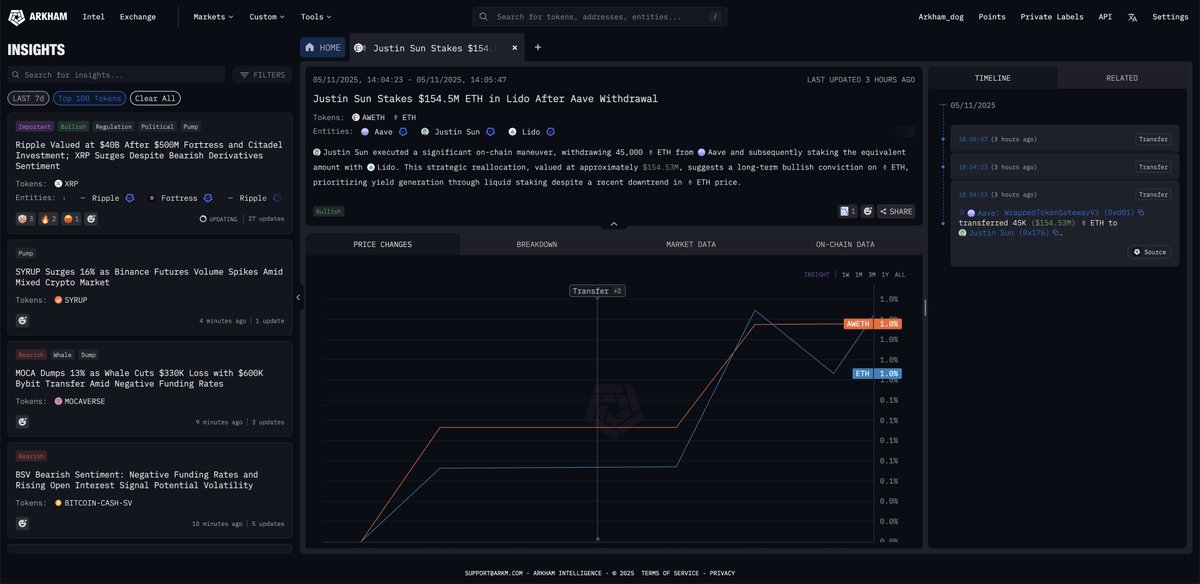This screenshot has width=1200, height=584.
Task: Copy the Aave WrappedTokenGatewayV3 address
Action: [x=1140, y=213]
